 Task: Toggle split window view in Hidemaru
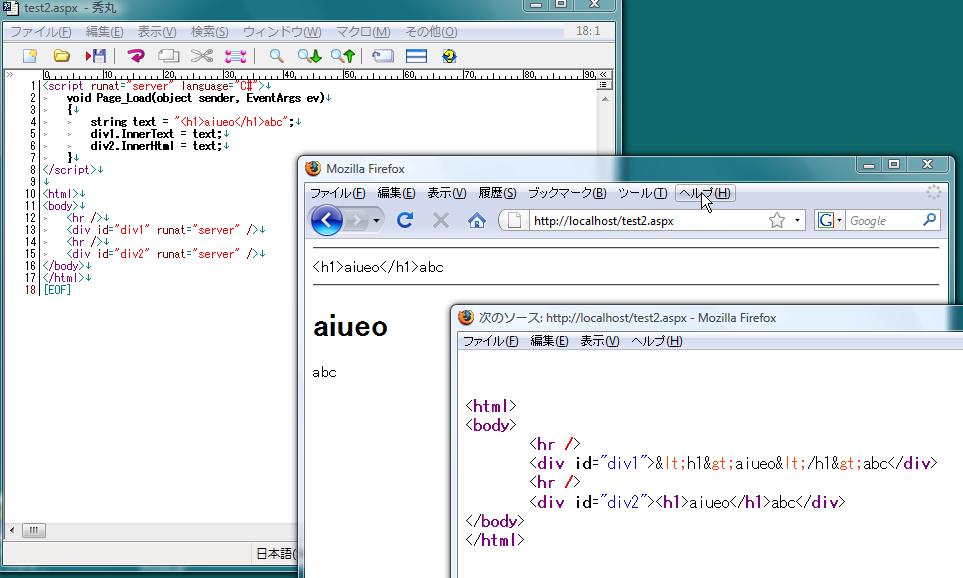click(x=416, y=57)
